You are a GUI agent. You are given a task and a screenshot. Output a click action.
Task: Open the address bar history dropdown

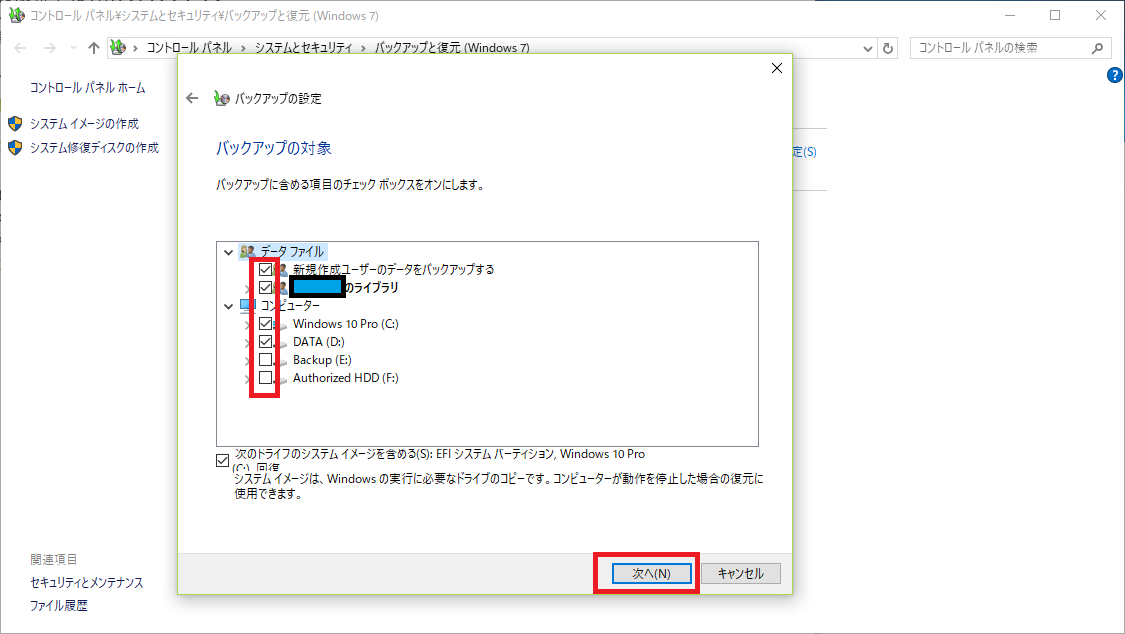click(867, 48)
